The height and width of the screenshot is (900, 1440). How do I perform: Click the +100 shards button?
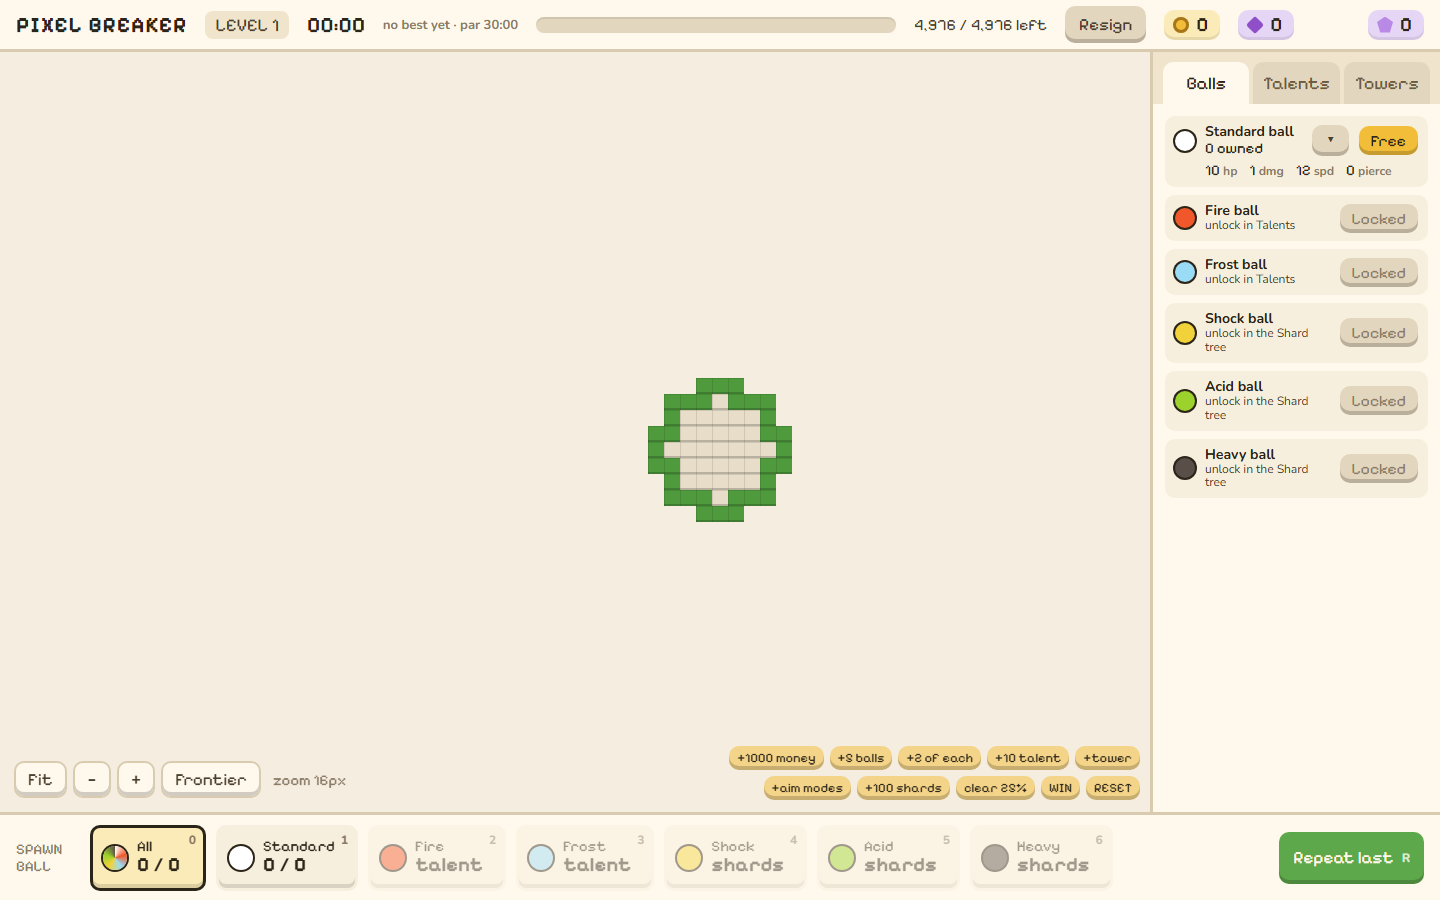[x=903, y=788]
